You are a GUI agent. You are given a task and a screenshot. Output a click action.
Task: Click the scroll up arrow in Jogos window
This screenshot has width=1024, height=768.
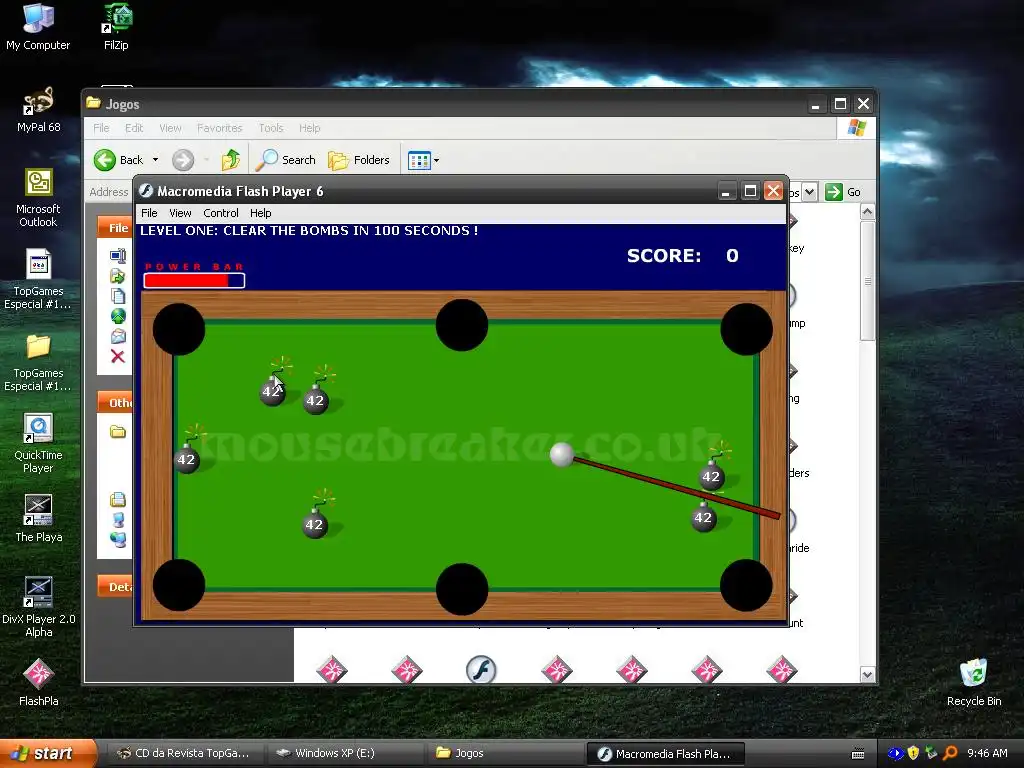(867, 212)
